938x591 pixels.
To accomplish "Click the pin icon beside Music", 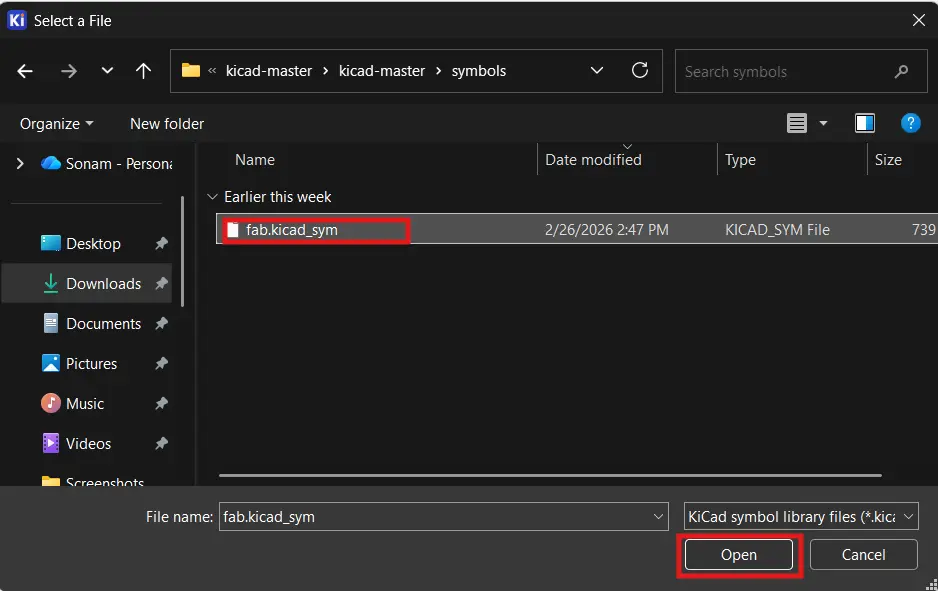I will (161, 404).
